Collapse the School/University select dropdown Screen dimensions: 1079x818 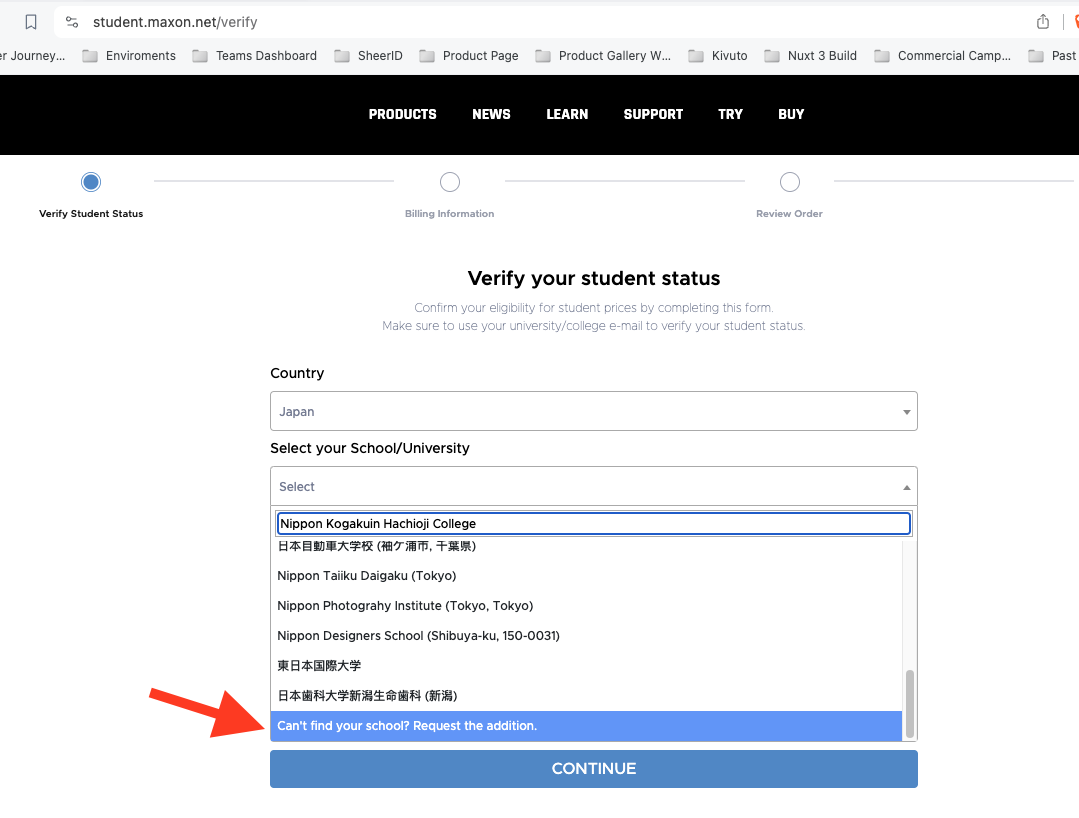pyautogui.click(x=905, y=486)
